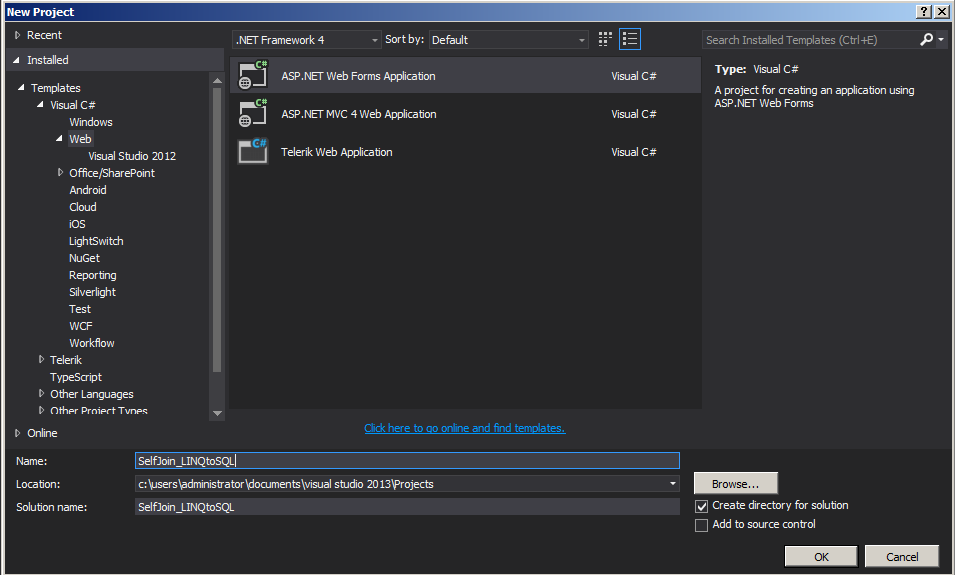The height and width of the screenshot is (575, 955).
Task: Click the dialog help question mark button
Action: 922,11
